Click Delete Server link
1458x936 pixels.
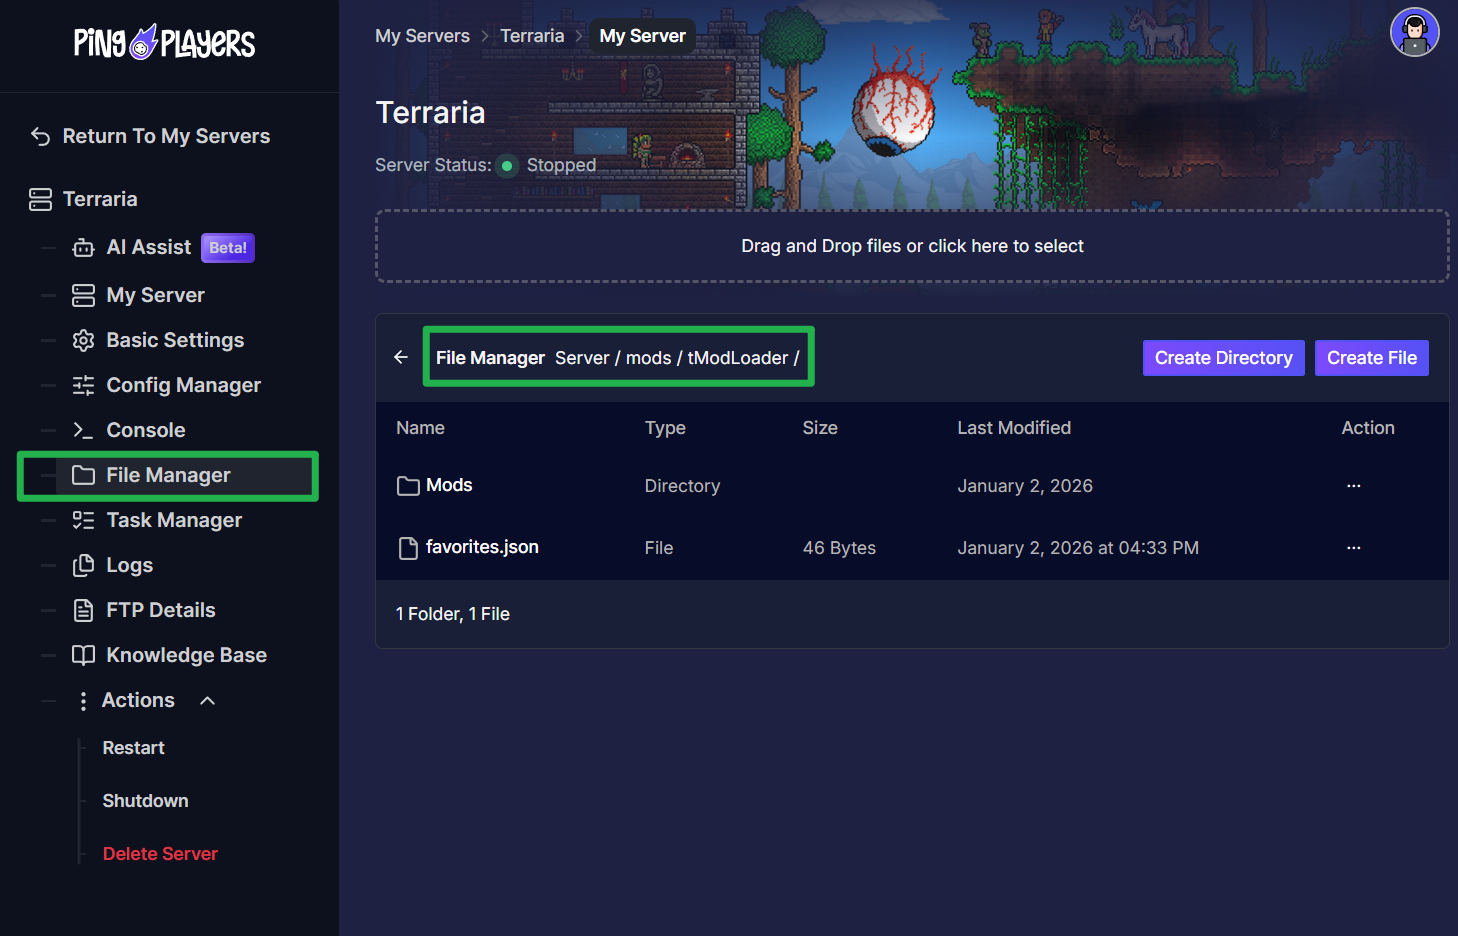160,854
